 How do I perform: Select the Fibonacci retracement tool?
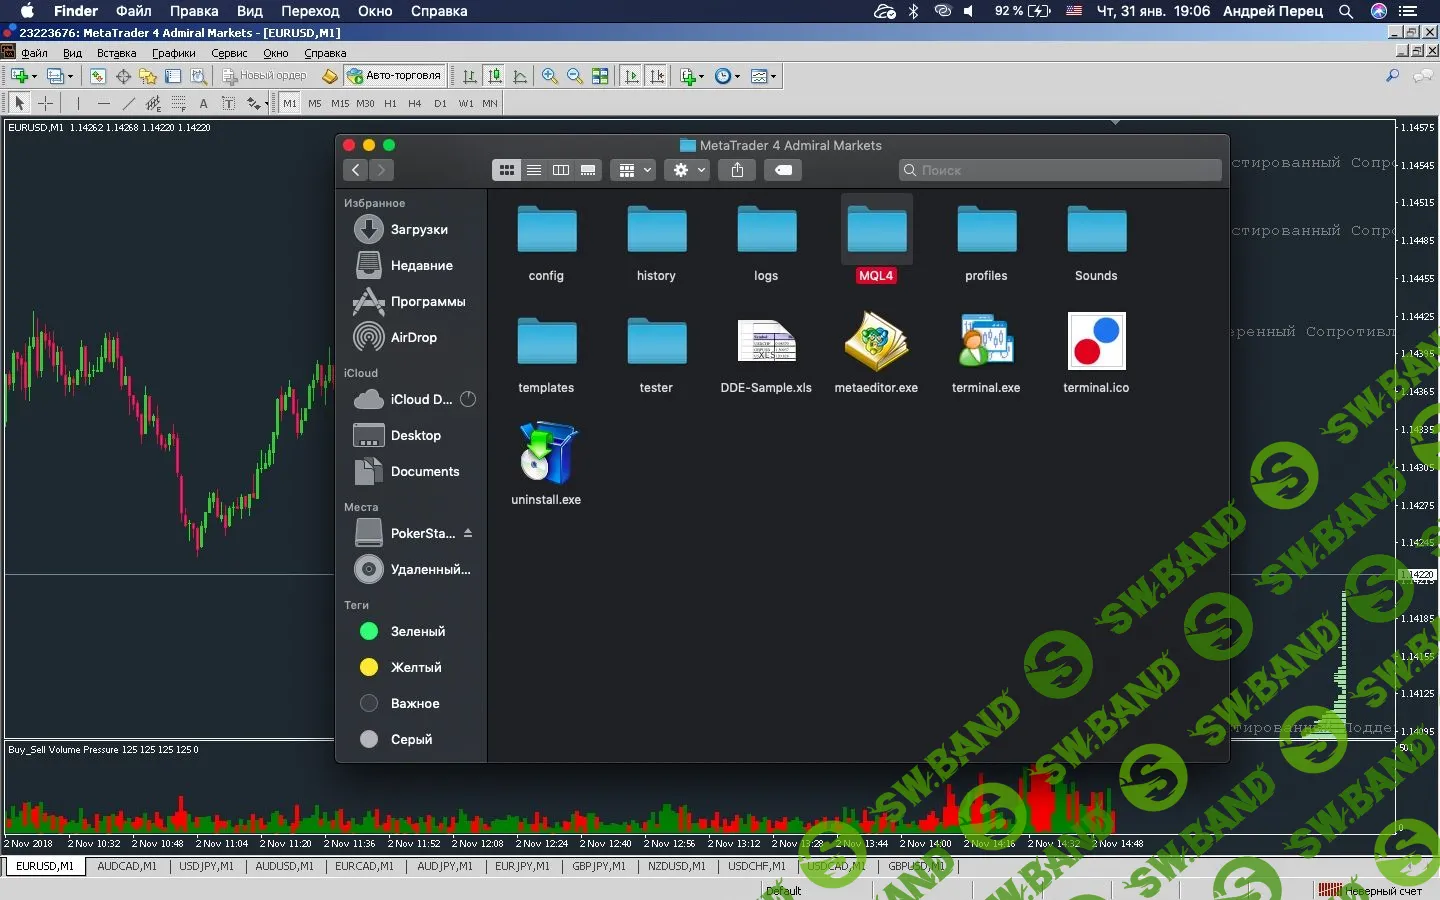[x=179, y=103]
